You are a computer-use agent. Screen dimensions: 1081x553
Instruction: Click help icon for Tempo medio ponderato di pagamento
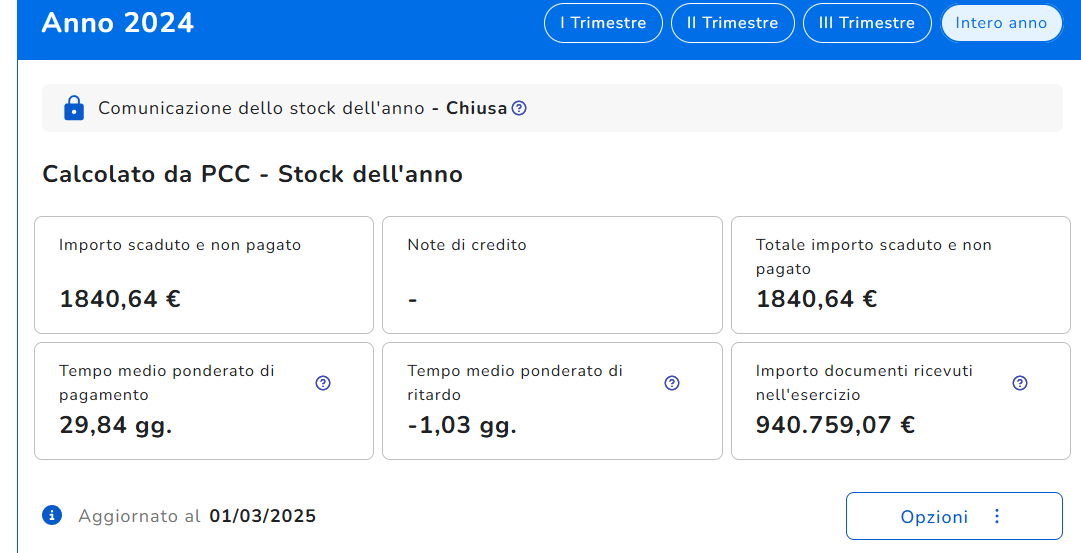click(x=323, y=383)
